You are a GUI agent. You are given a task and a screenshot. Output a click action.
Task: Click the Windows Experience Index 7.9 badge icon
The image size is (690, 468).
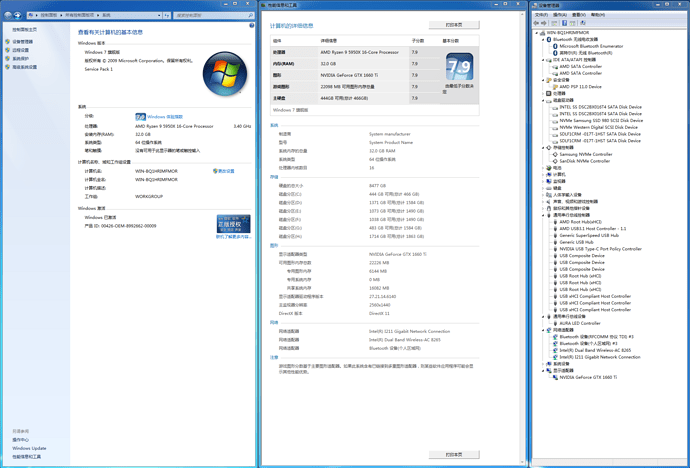tap(140, 117)
